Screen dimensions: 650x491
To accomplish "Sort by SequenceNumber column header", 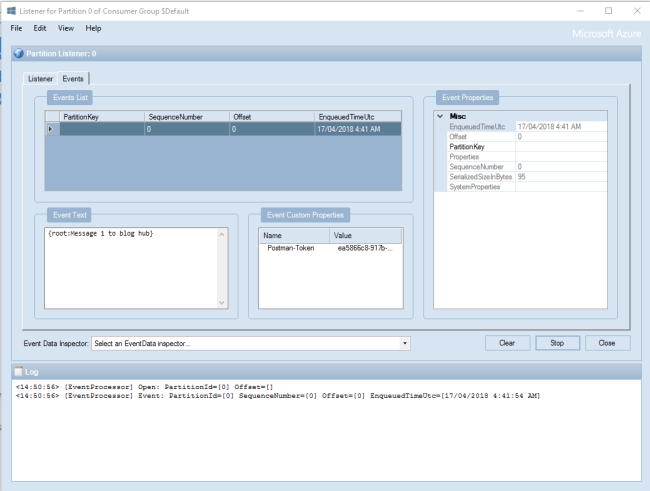I will point(187,117).
